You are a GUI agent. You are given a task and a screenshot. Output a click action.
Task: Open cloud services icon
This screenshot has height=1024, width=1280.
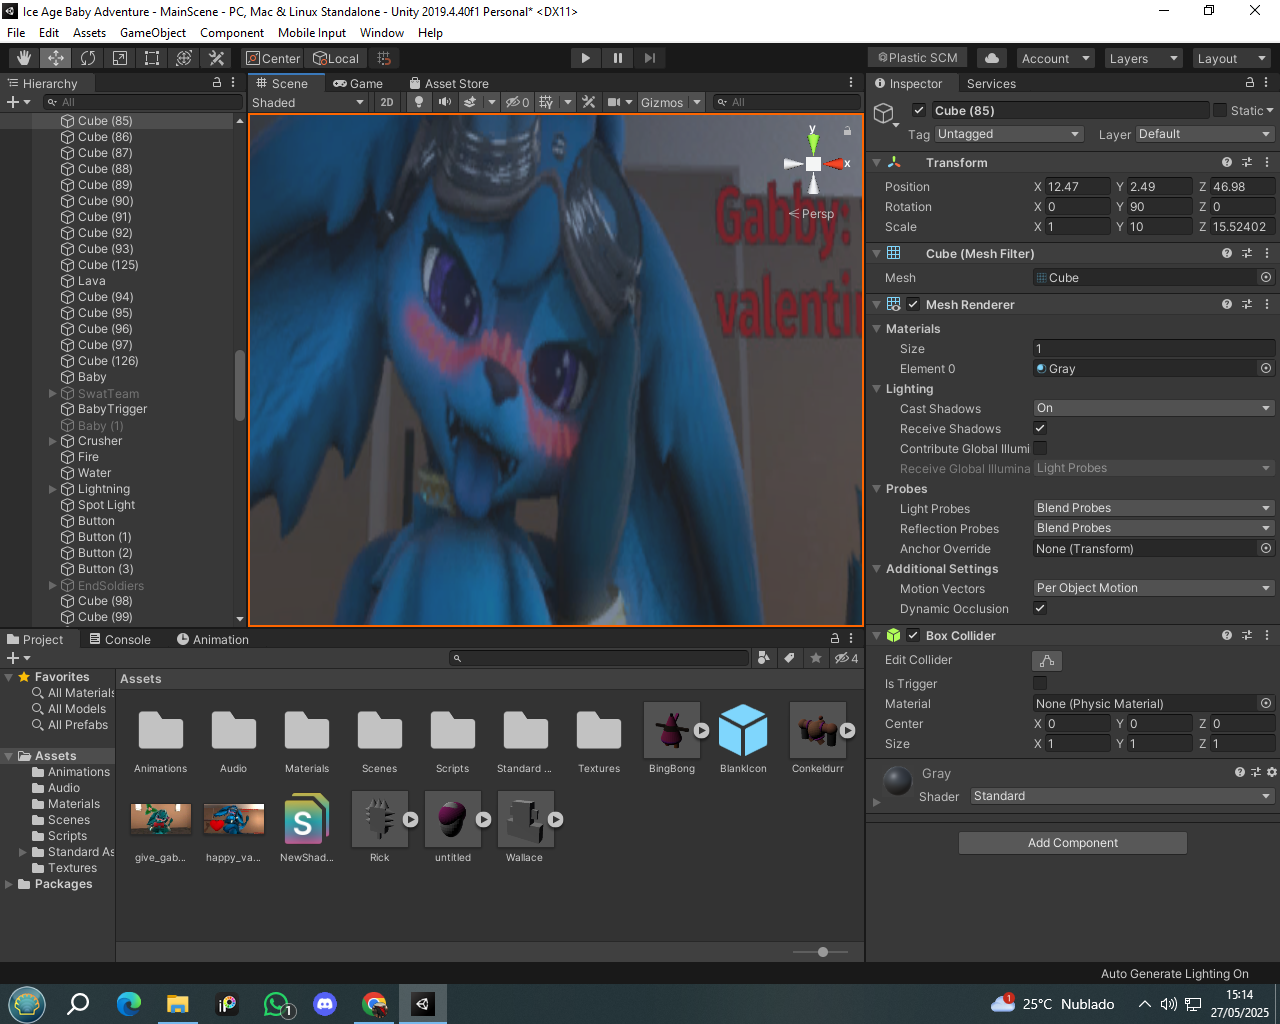tap(991, 58)
